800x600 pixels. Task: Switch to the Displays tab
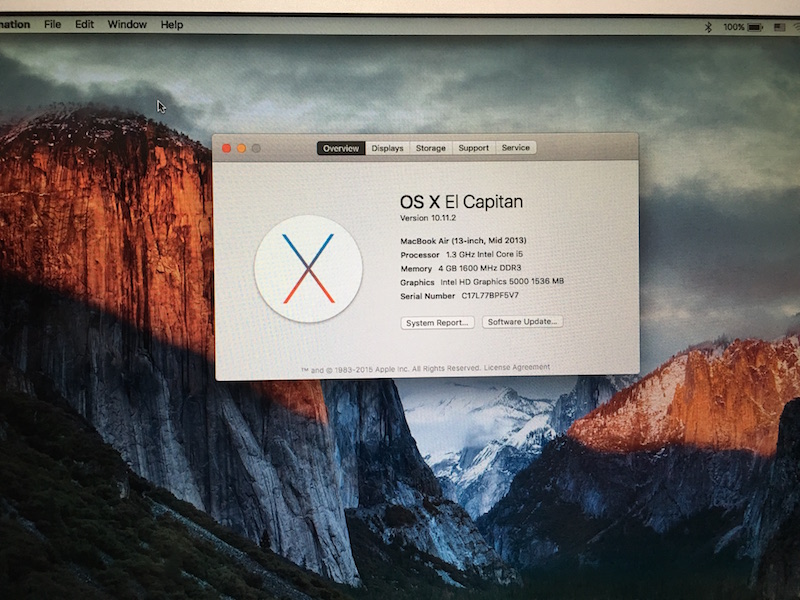click(387, 148)
